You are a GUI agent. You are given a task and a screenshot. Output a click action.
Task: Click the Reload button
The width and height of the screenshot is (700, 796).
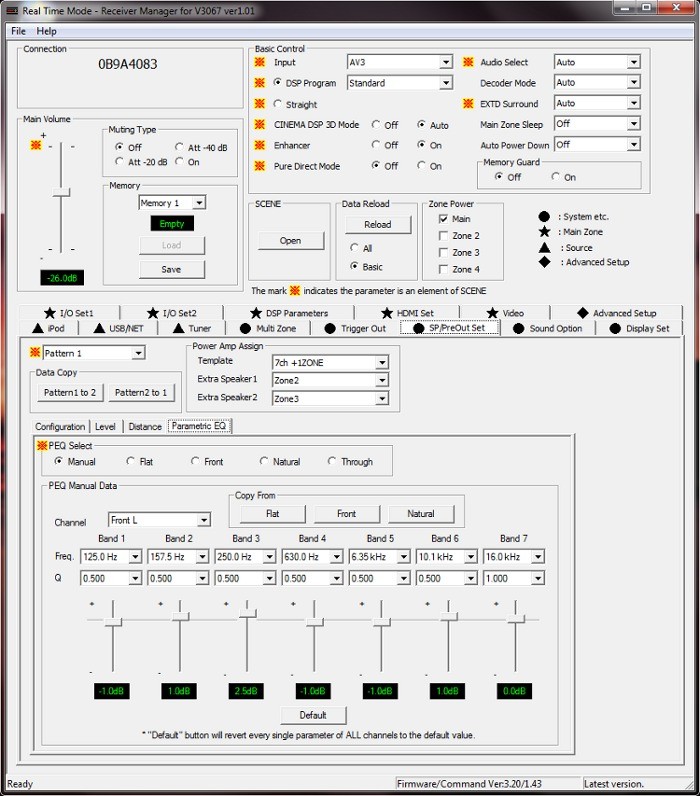click(378, 224)
